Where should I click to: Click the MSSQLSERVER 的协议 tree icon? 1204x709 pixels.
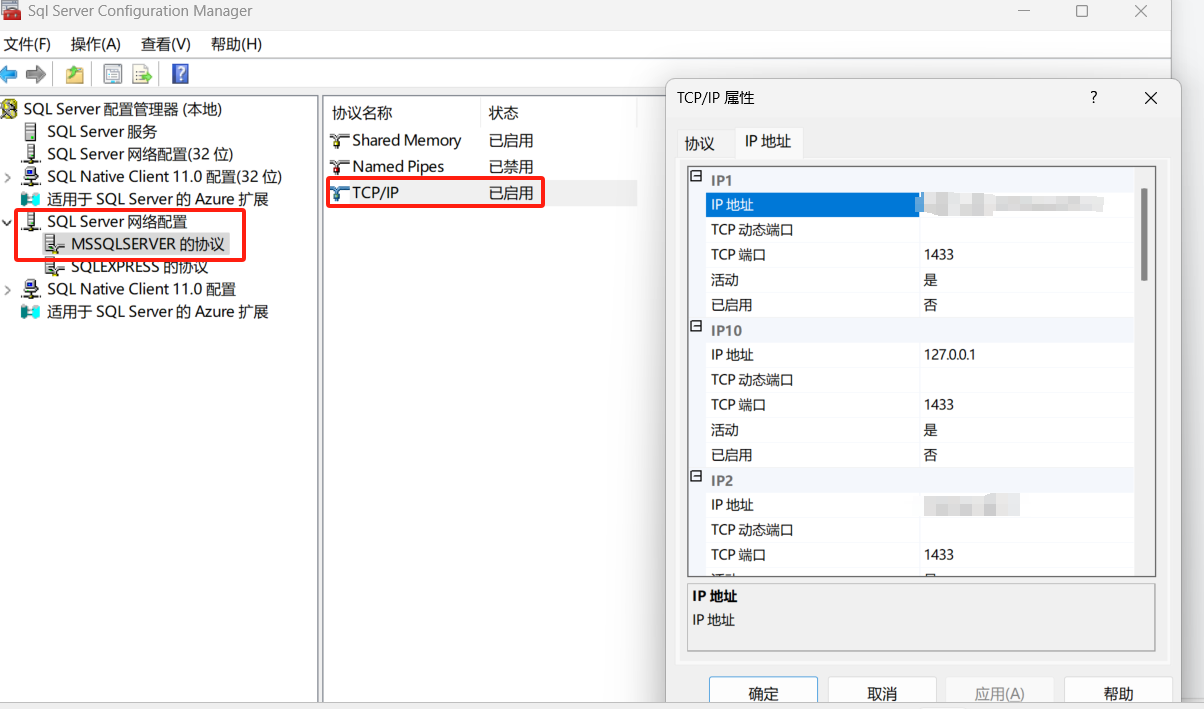click(55, 244)
